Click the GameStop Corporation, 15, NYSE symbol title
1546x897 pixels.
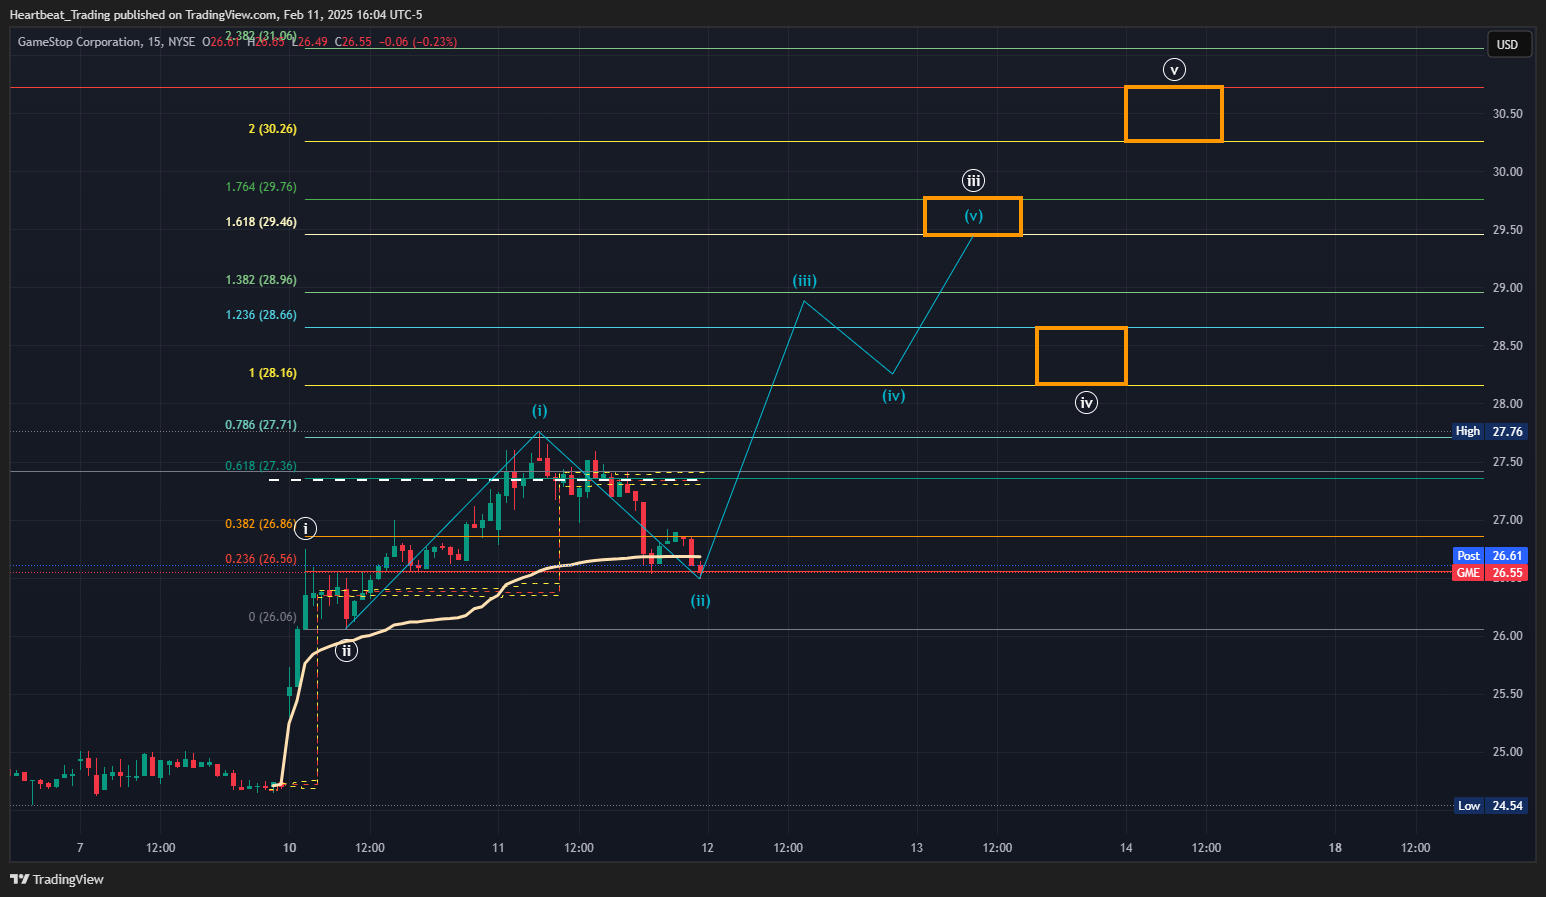coord(107,42)
